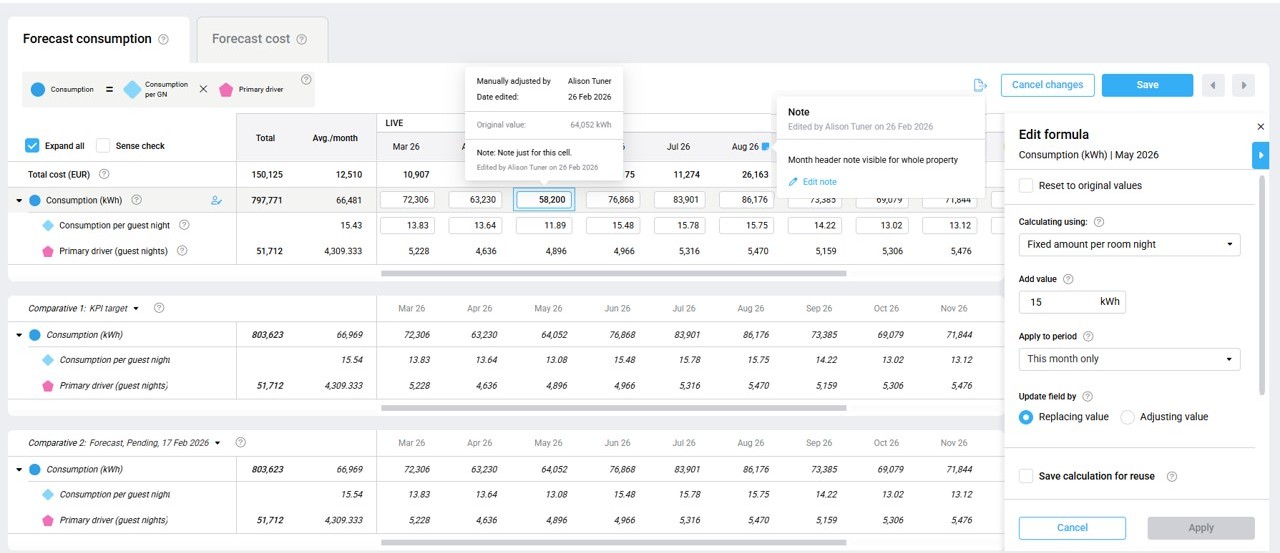Viewport: 1280px width, 553px height.
Task: Open the Calculating using dropdown
Action: (x=1129, y=244)
